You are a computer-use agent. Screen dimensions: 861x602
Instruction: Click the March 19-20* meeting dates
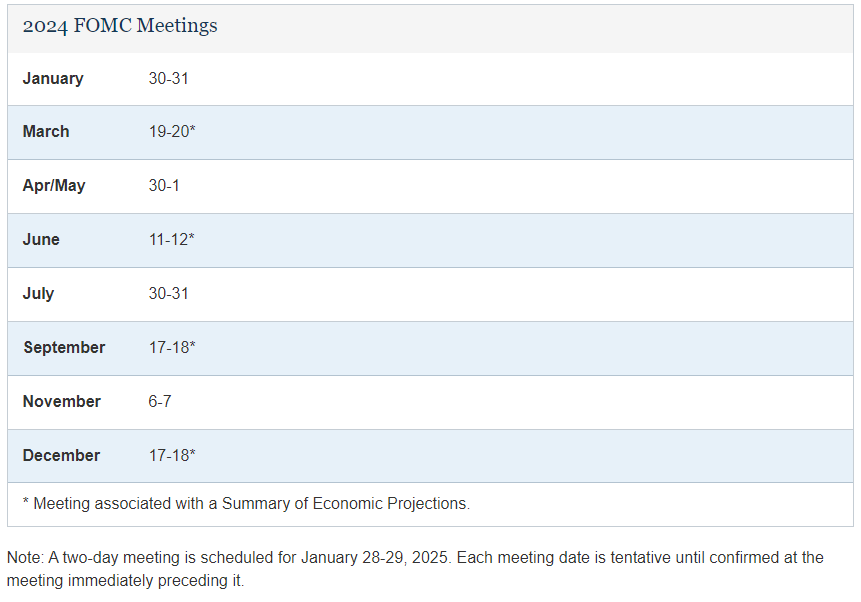click(x=172, y=132)
